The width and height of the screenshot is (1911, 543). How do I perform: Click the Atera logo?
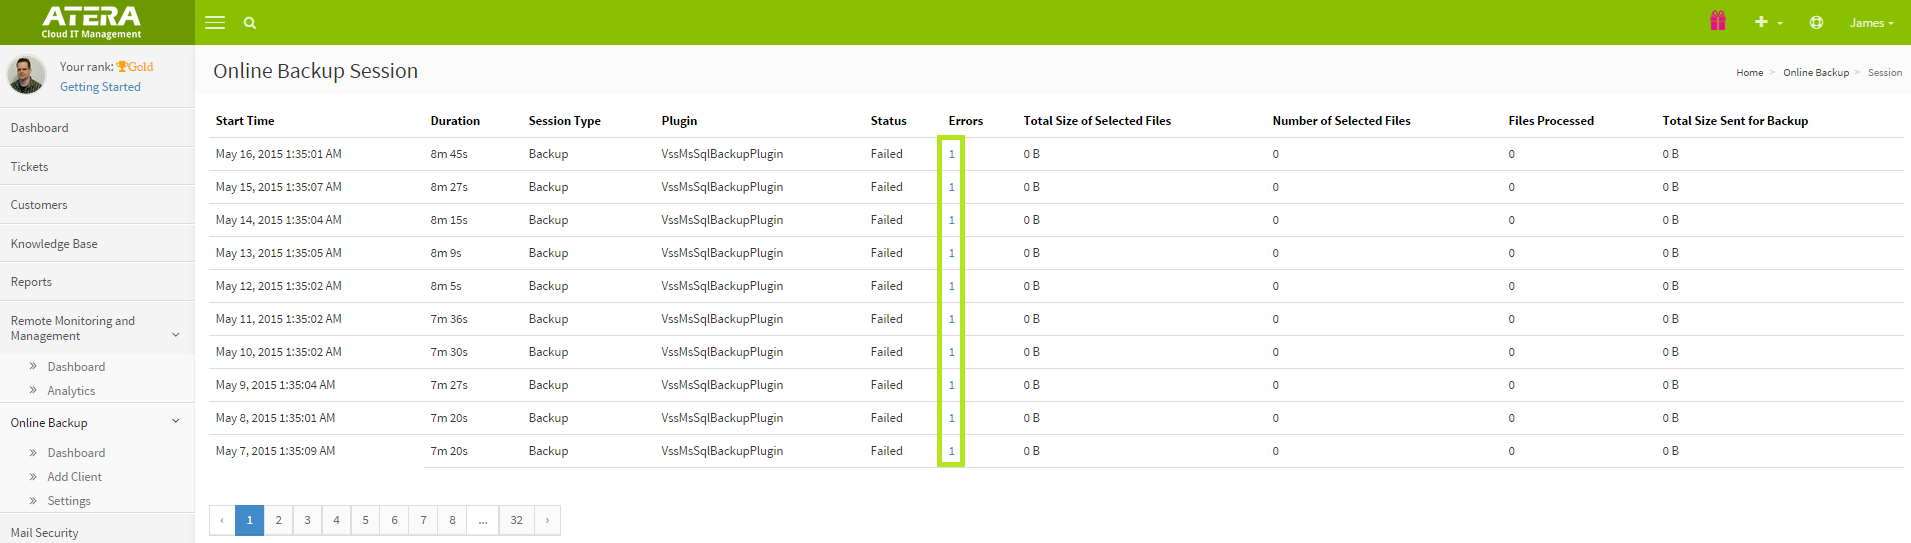(x=91, y=22)
